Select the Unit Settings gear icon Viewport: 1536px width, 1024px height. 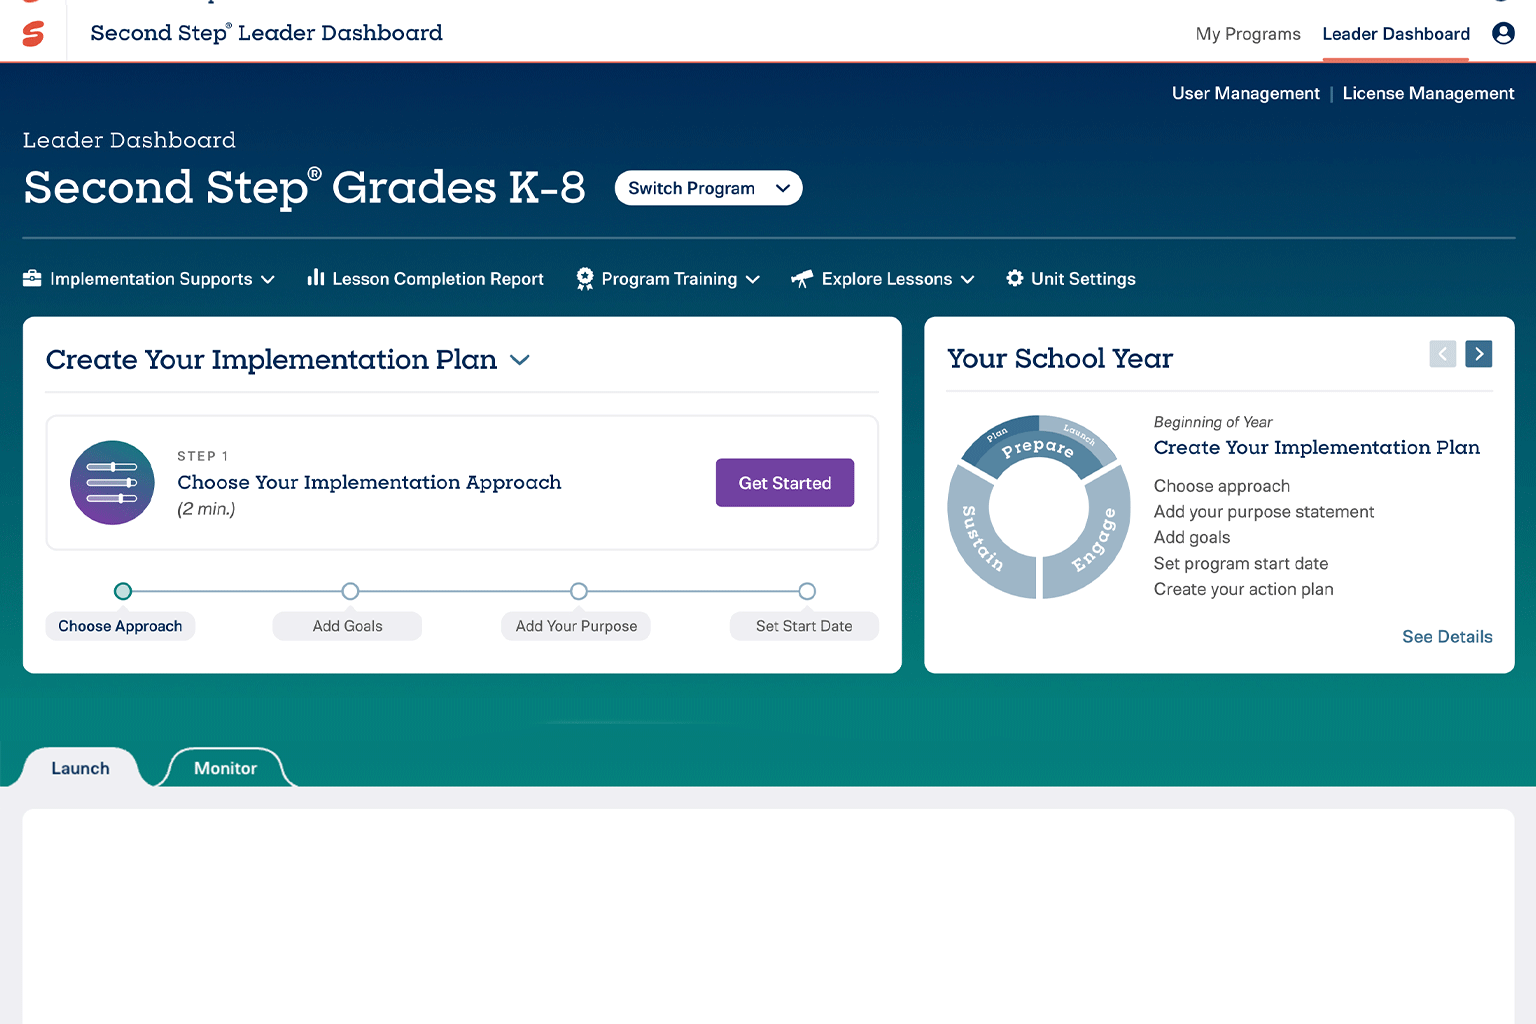pyautogui.click(x=1014, y=278)
